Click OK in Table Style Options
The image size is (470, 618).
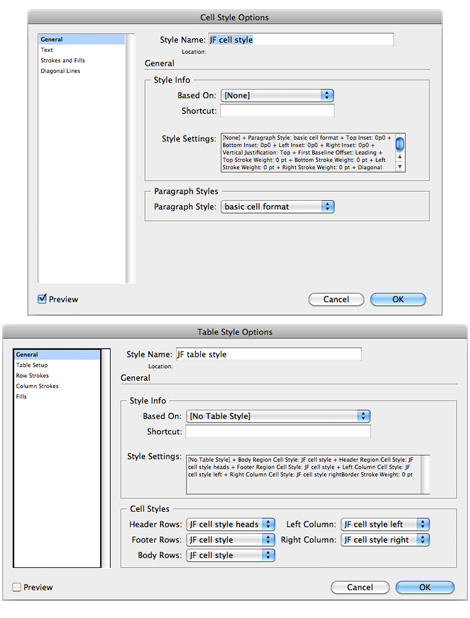coord(425,587)
